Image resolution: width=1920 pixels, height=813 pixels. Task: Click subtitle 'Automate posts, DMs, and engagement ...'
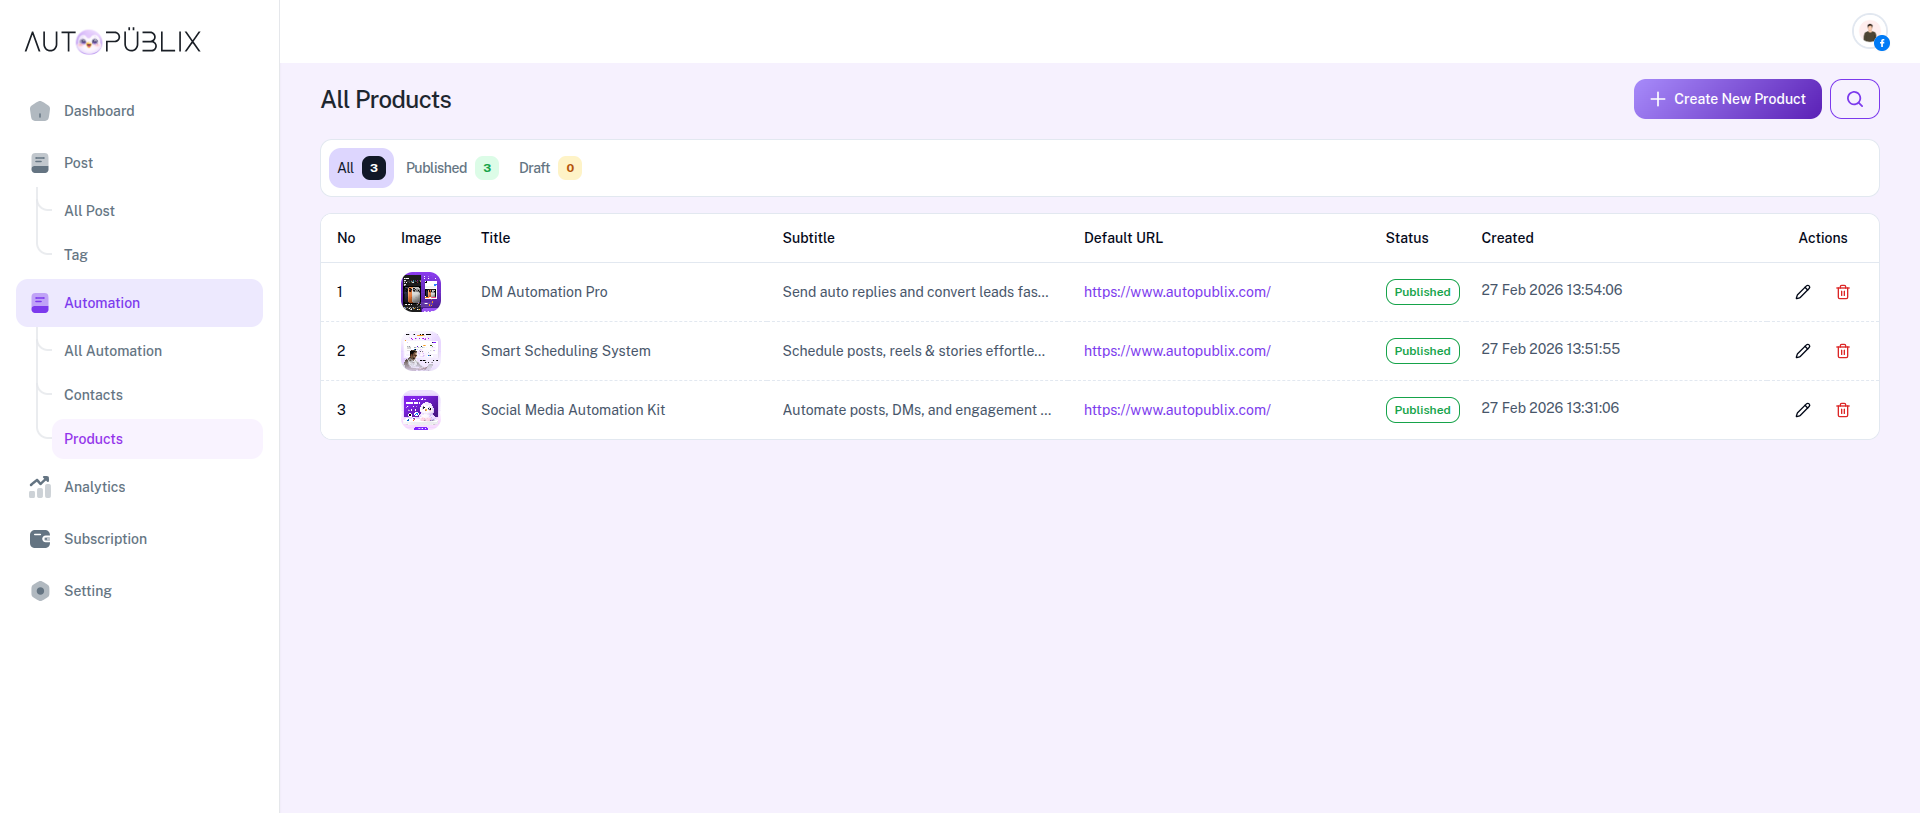tap(917, 410)
